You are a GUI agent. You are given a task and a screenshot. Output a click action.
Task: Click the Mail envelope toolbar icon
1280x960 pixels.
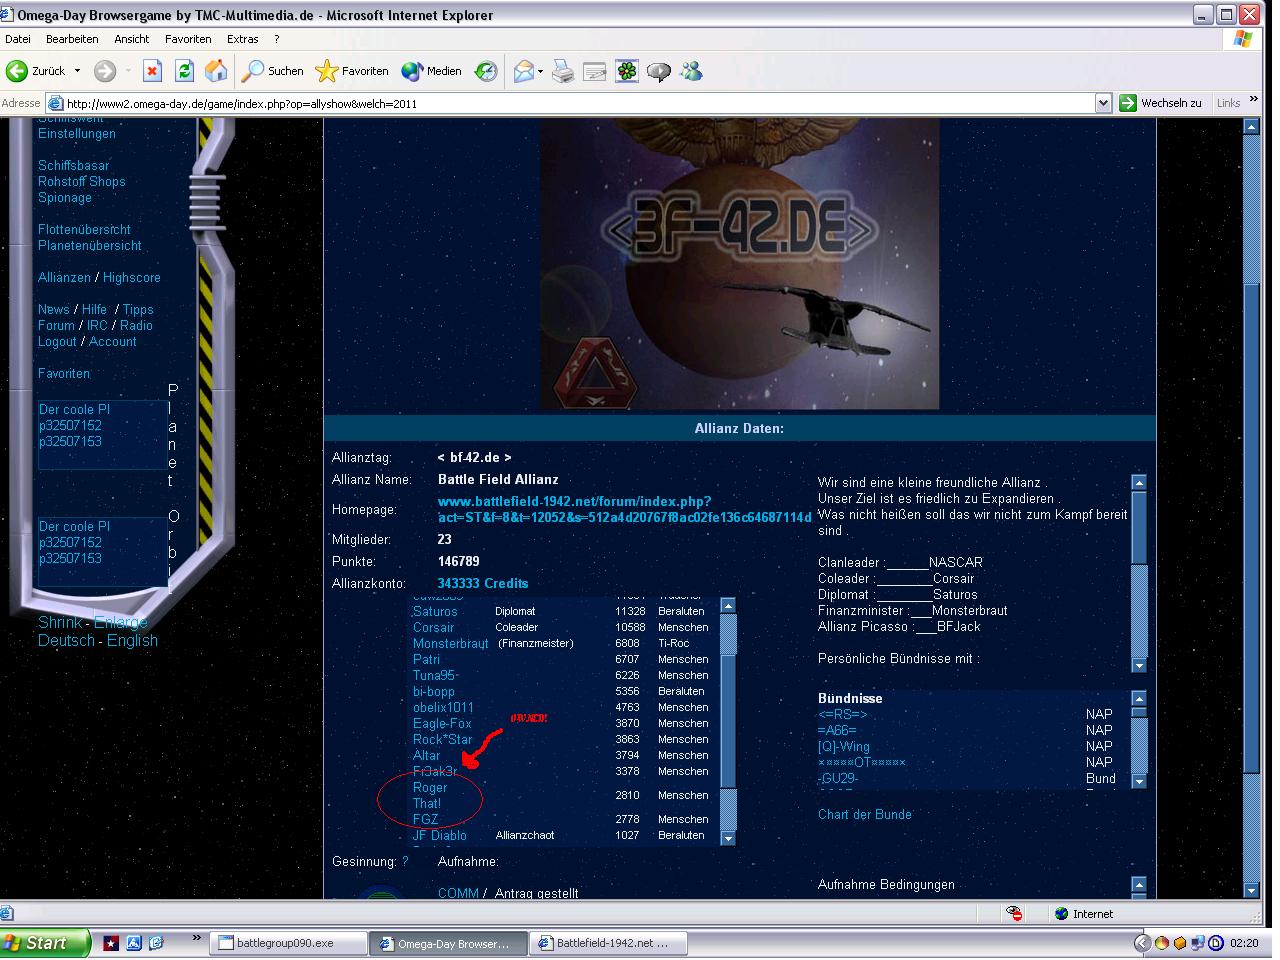pos(523,71)
